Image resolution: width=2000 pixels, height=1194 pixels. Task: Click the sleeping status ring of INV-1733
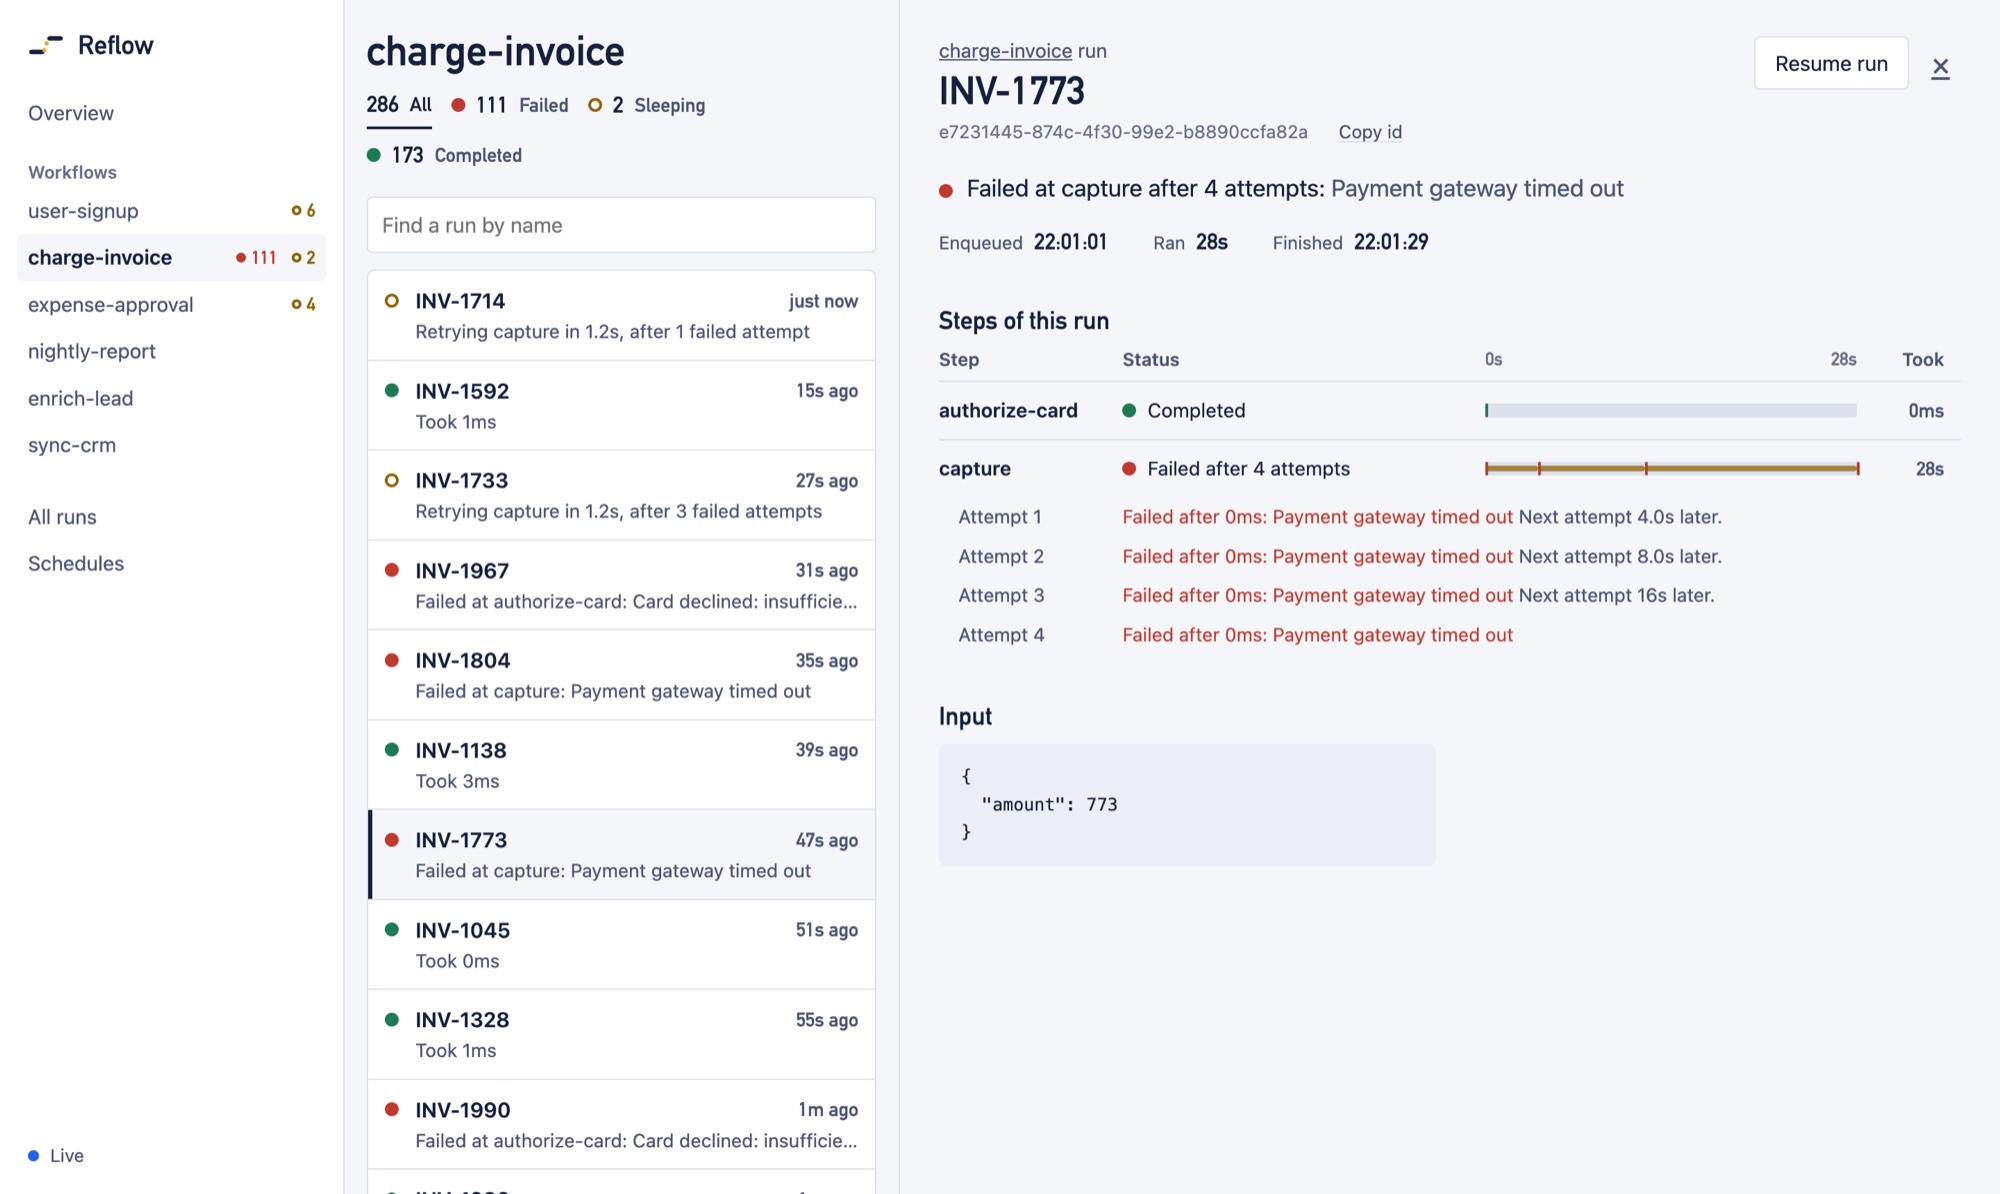tap(392, 480)
